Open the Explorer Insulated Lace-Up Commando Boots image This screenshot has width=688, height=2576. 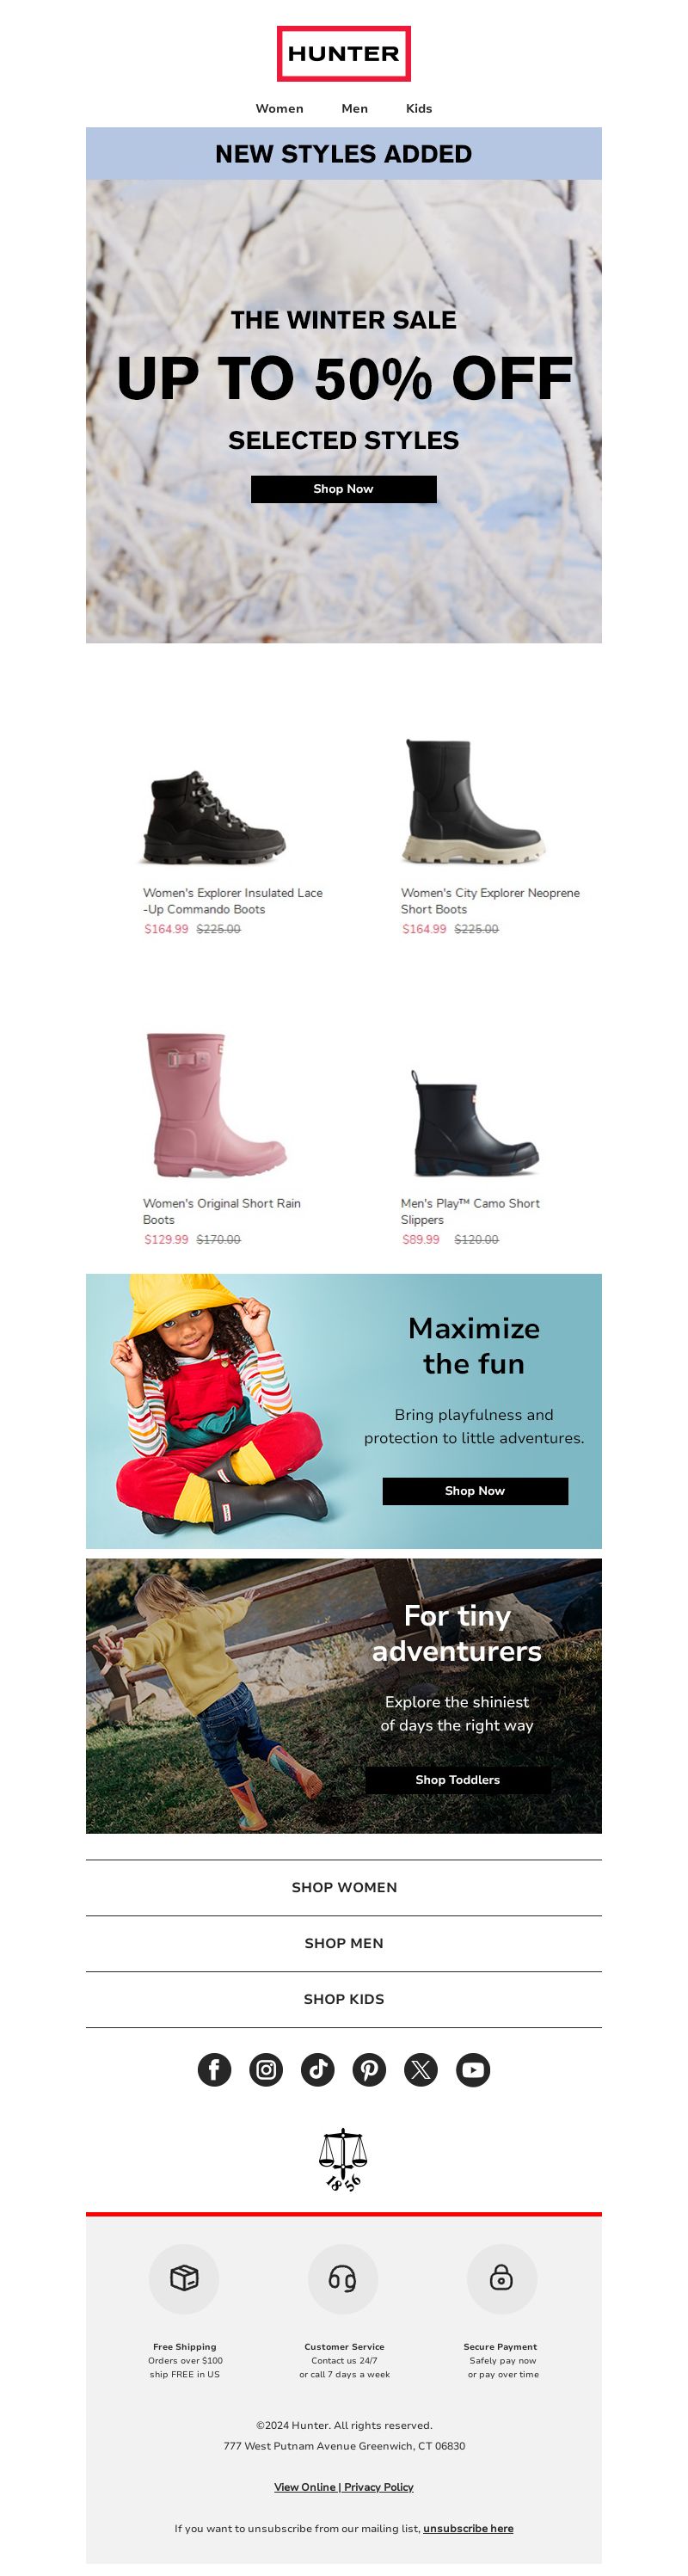pos(214,816)
